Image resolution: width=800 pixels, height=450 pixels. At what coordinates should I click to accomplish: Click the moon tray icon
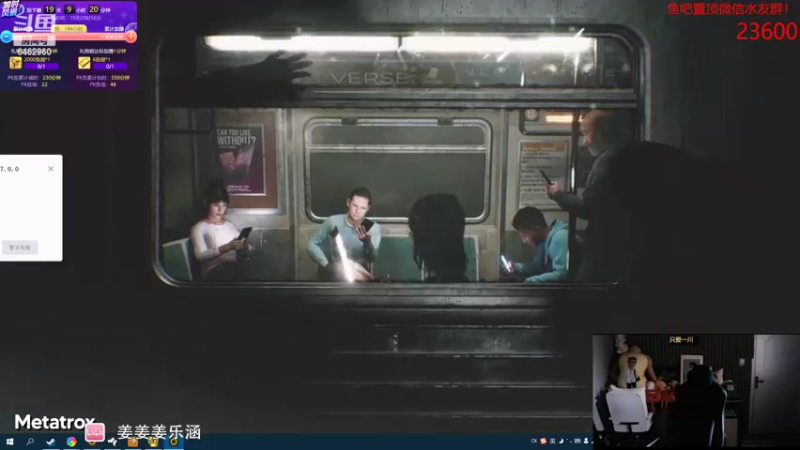(561, 441)
